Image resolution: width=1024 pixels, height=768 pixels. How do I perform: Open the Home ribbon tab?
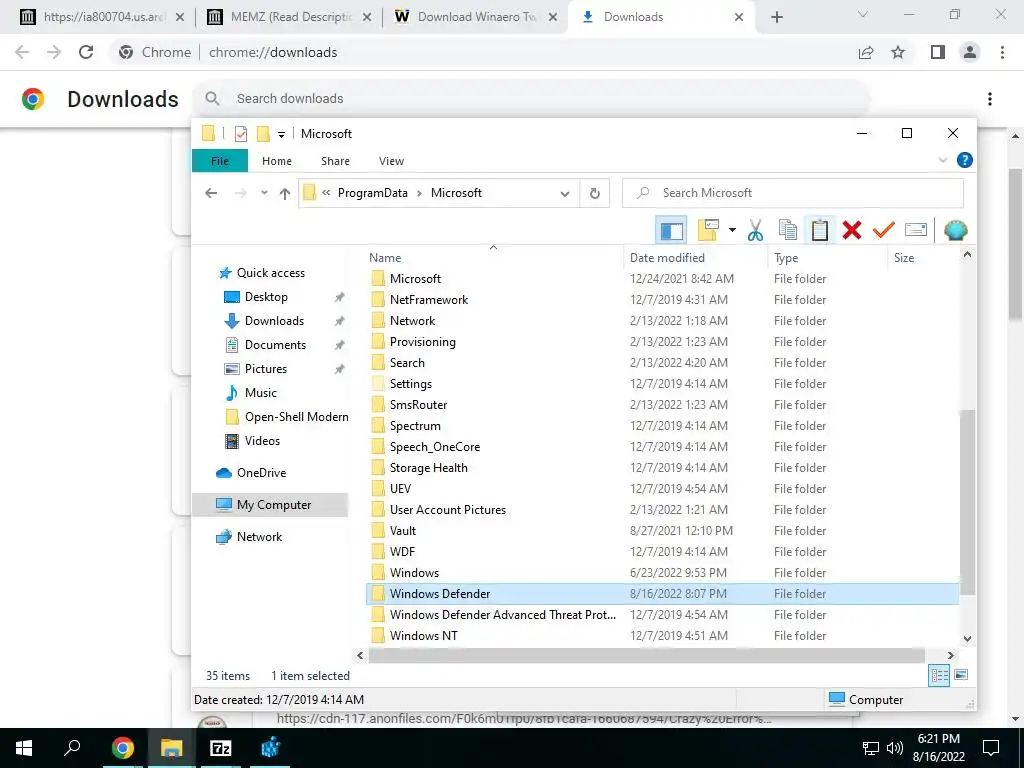point(277,161)
